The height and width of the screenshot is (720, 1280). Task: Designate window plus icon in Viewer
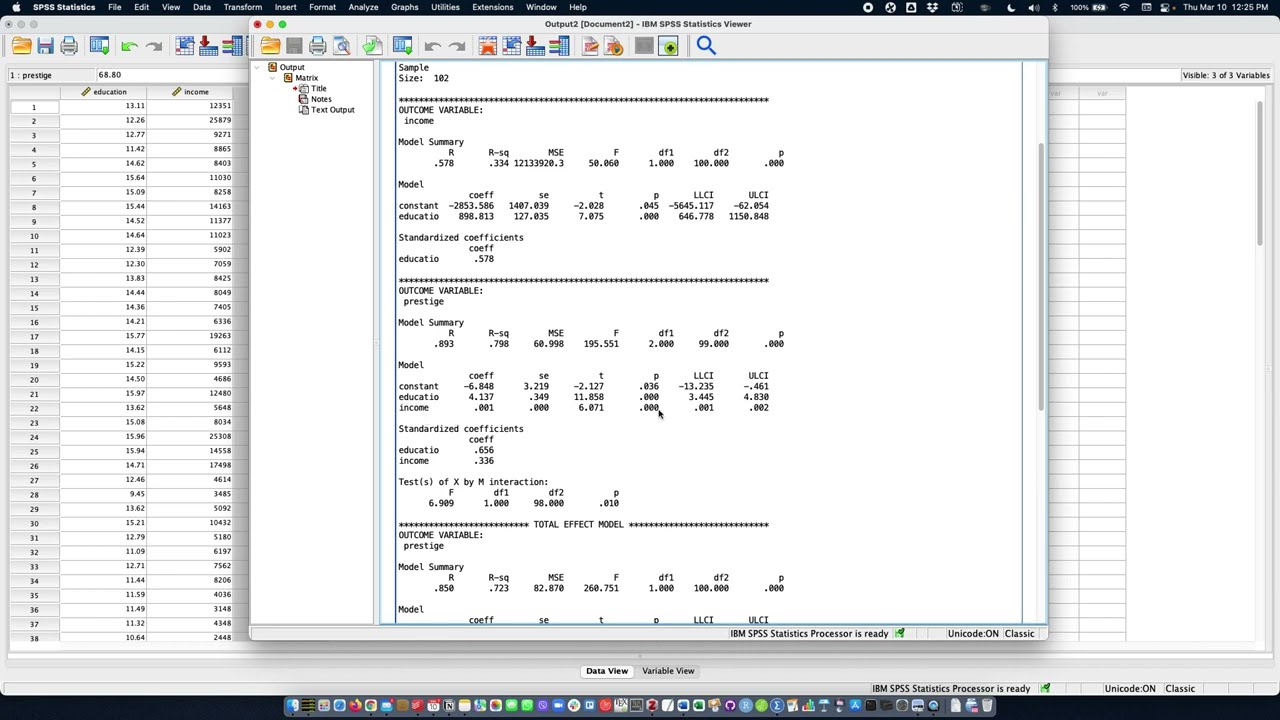tap(668, 46)
